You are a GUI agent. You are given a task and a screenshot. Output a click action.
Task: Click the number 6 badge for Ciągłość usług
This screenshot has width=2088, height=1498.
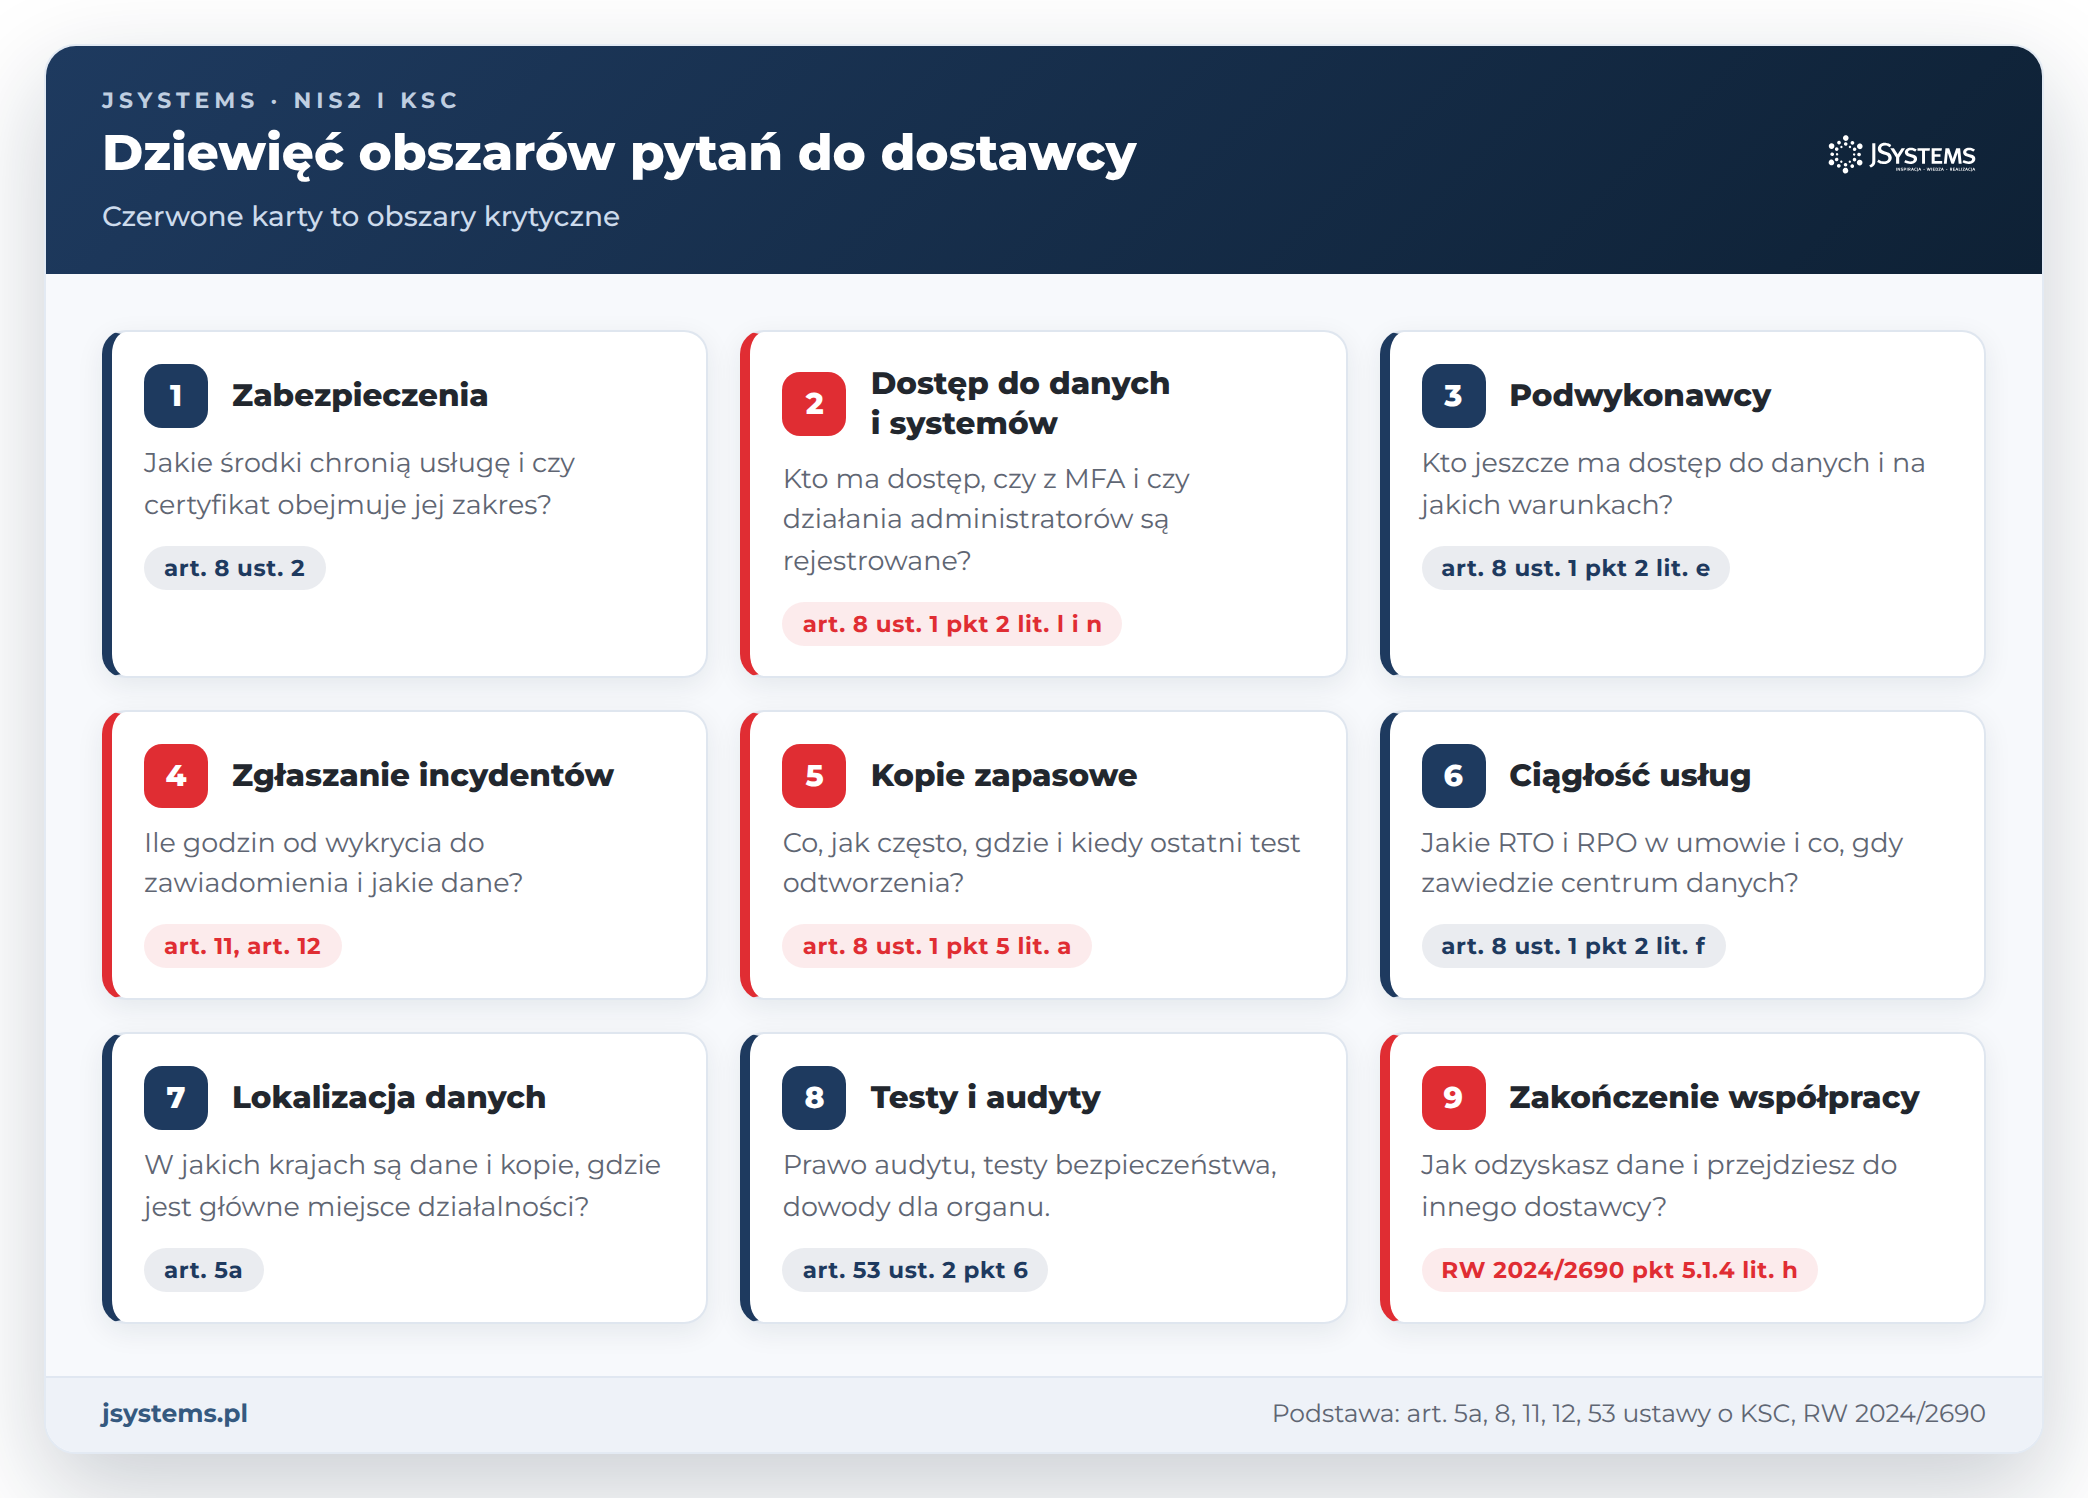[x=1453, y=775]
